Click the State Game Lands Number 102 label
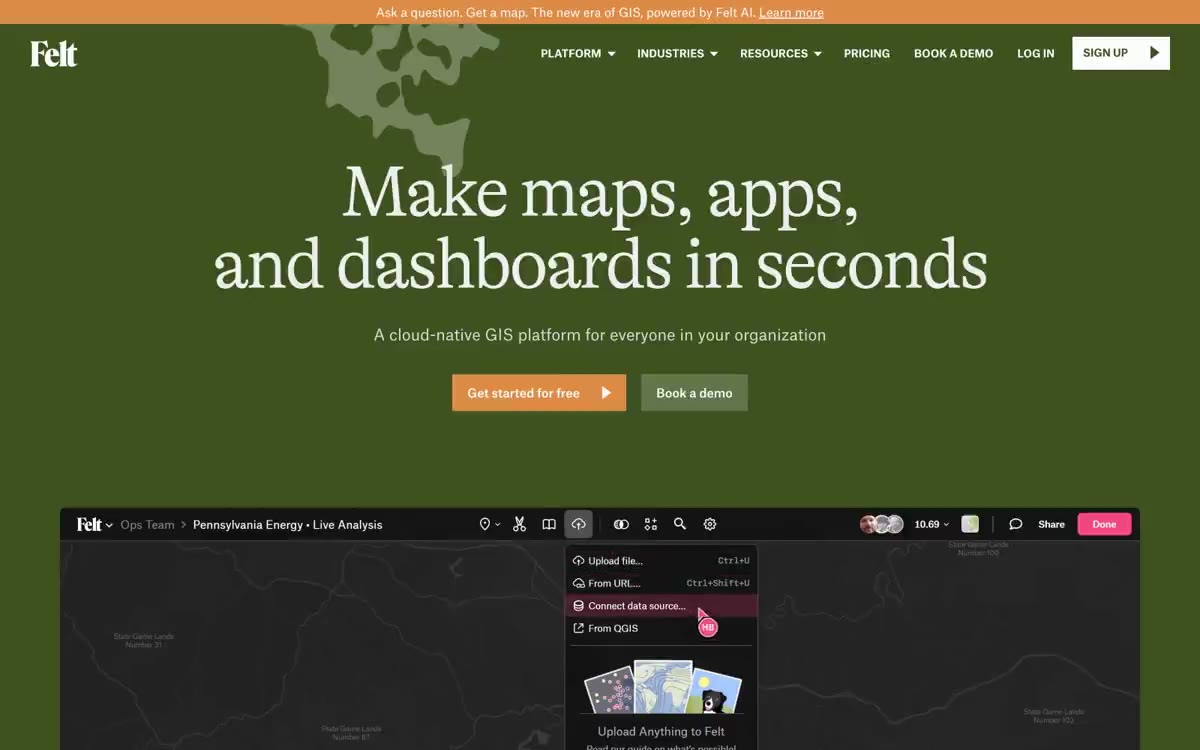 pos(1054,716)
